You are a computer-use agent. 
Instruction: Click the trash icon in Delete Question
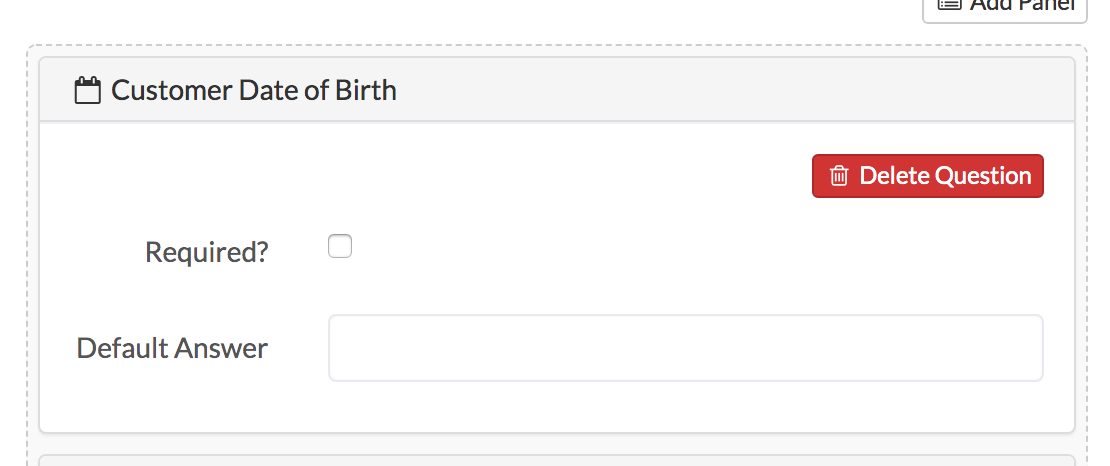tap(839, 176)
